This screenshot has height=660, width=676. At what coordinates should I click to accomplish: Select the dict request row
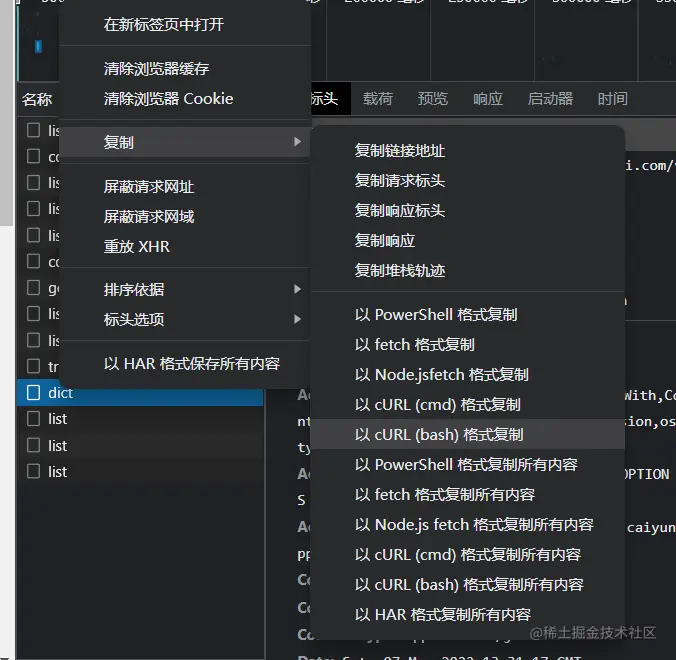point(140,393)
